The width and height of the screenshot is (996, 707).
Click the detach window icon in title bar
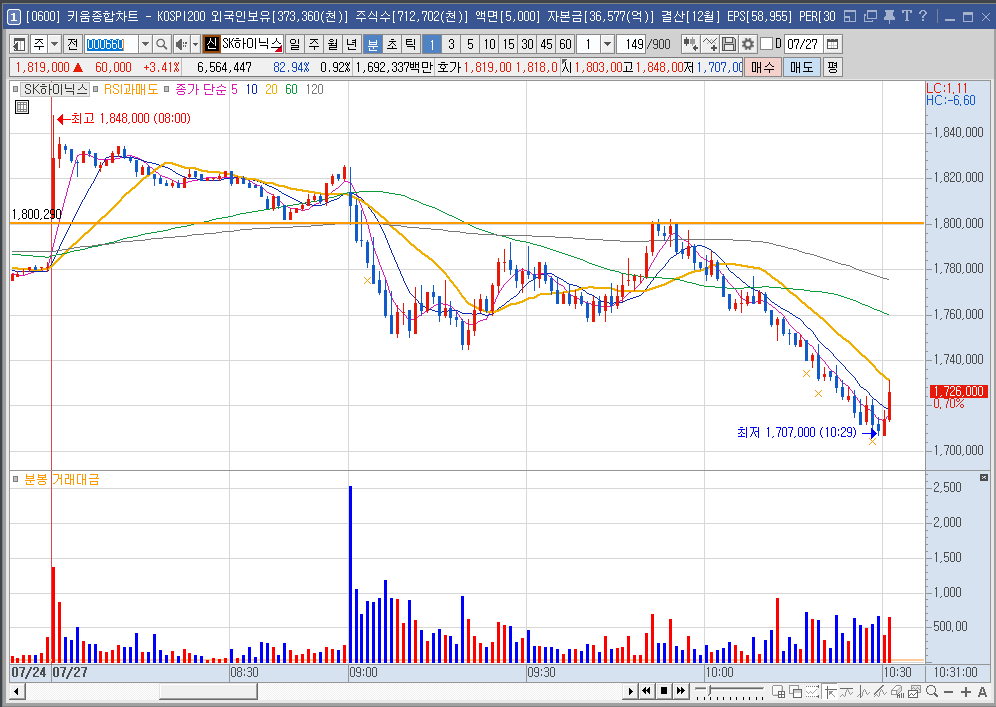click(851, 16)
